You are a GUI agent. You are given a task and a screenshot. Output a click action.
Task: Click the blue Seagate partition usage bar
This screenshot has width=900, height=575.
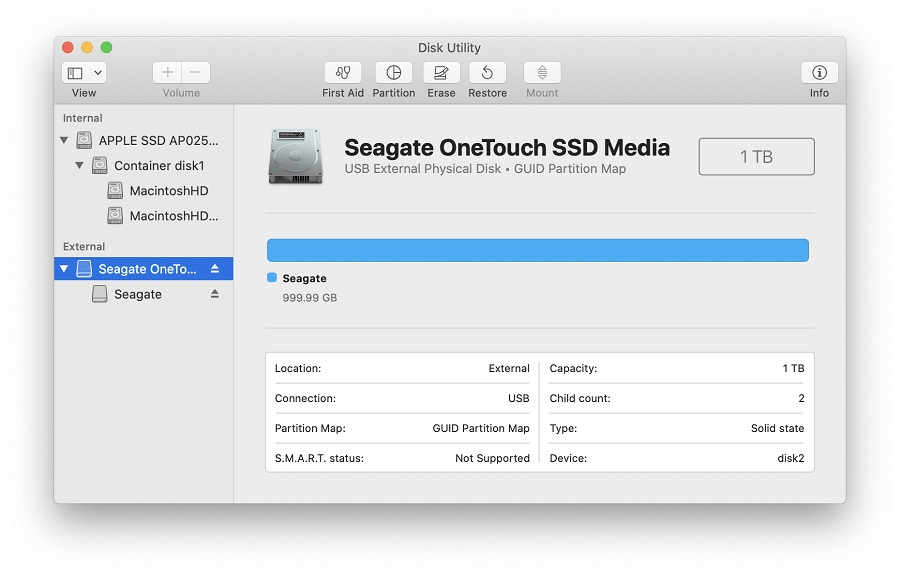(x=537, y=250)
